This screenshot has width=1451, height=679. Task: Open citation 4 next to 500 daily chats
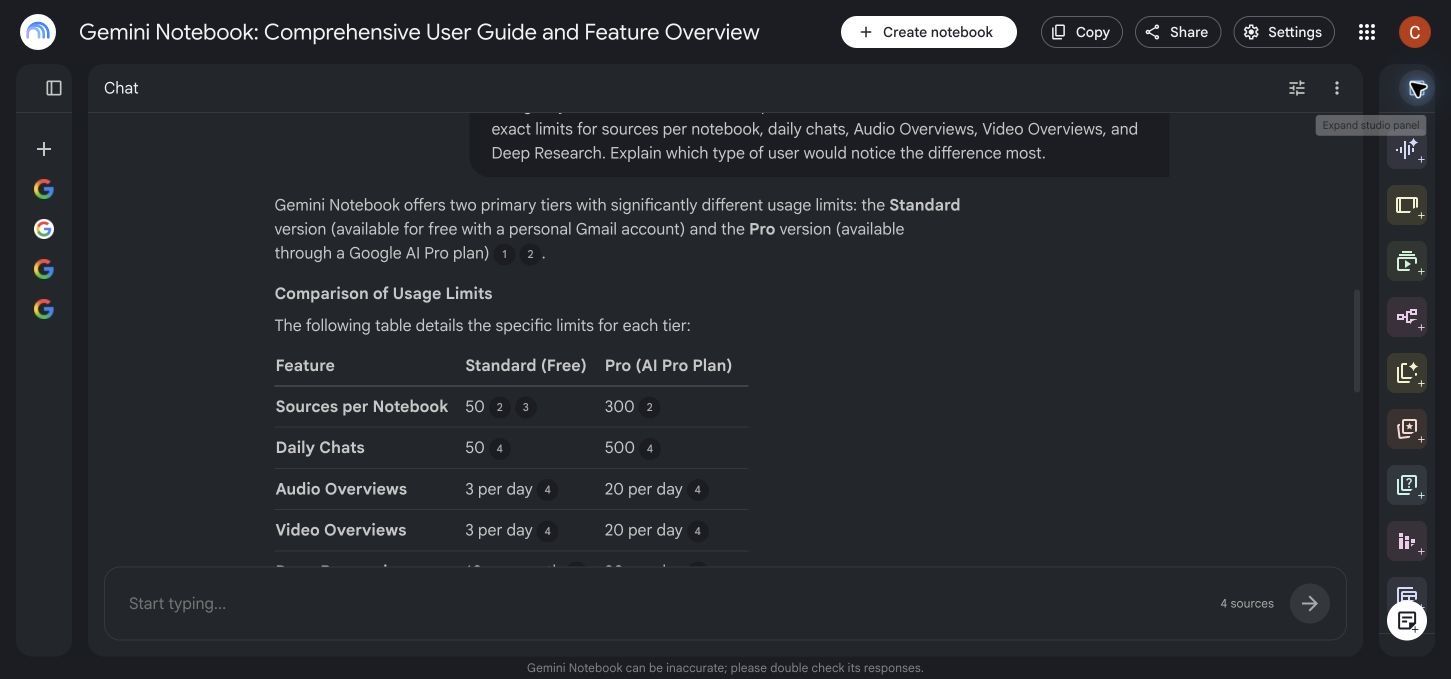pos(650,448)
